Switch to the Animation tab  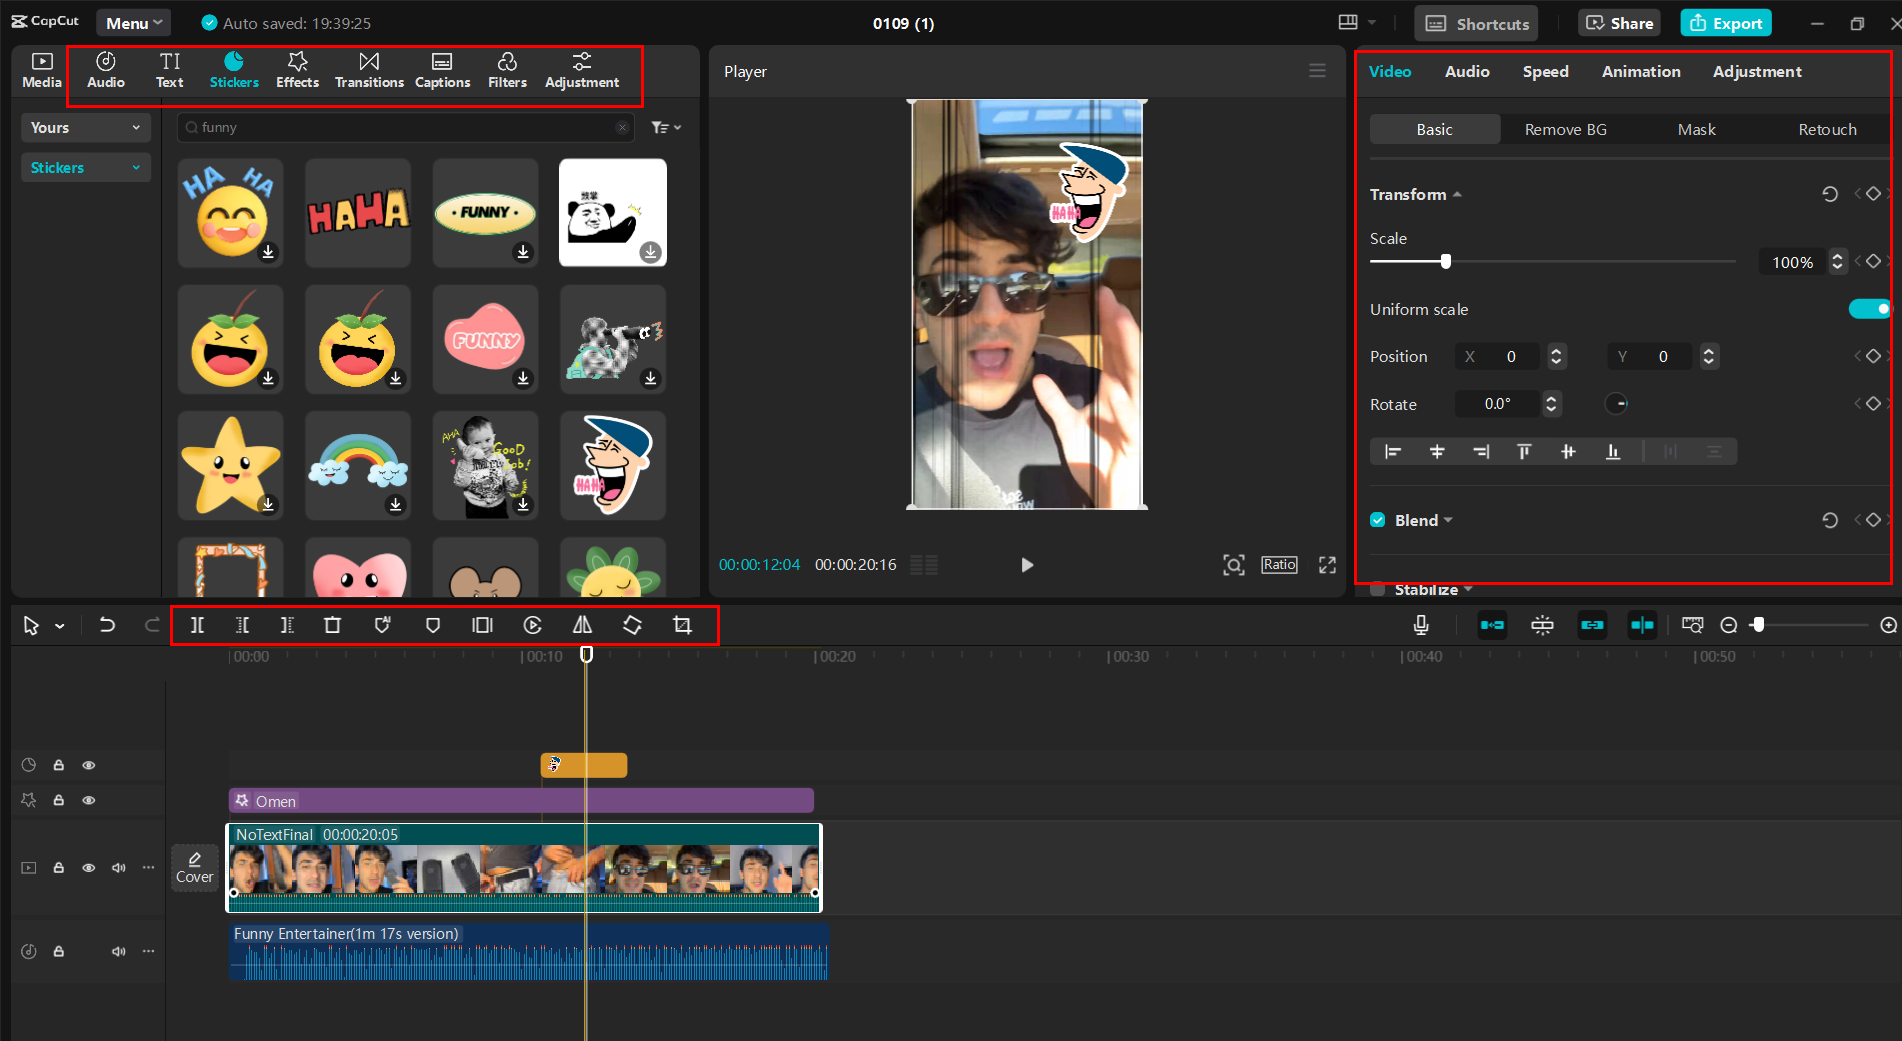click(1641, 71)
